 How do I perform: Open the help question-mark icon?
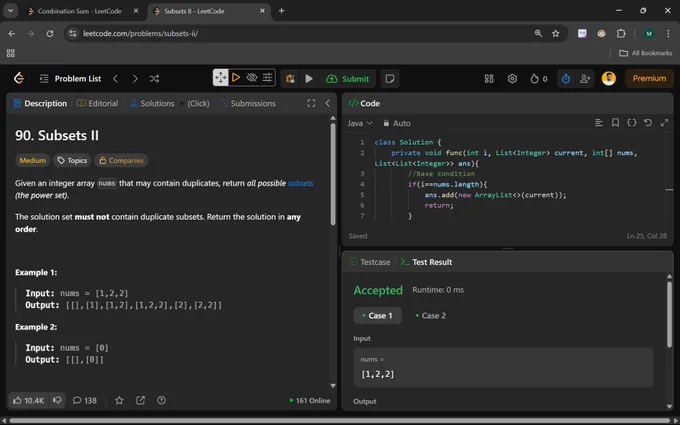[x=161, y=400]
